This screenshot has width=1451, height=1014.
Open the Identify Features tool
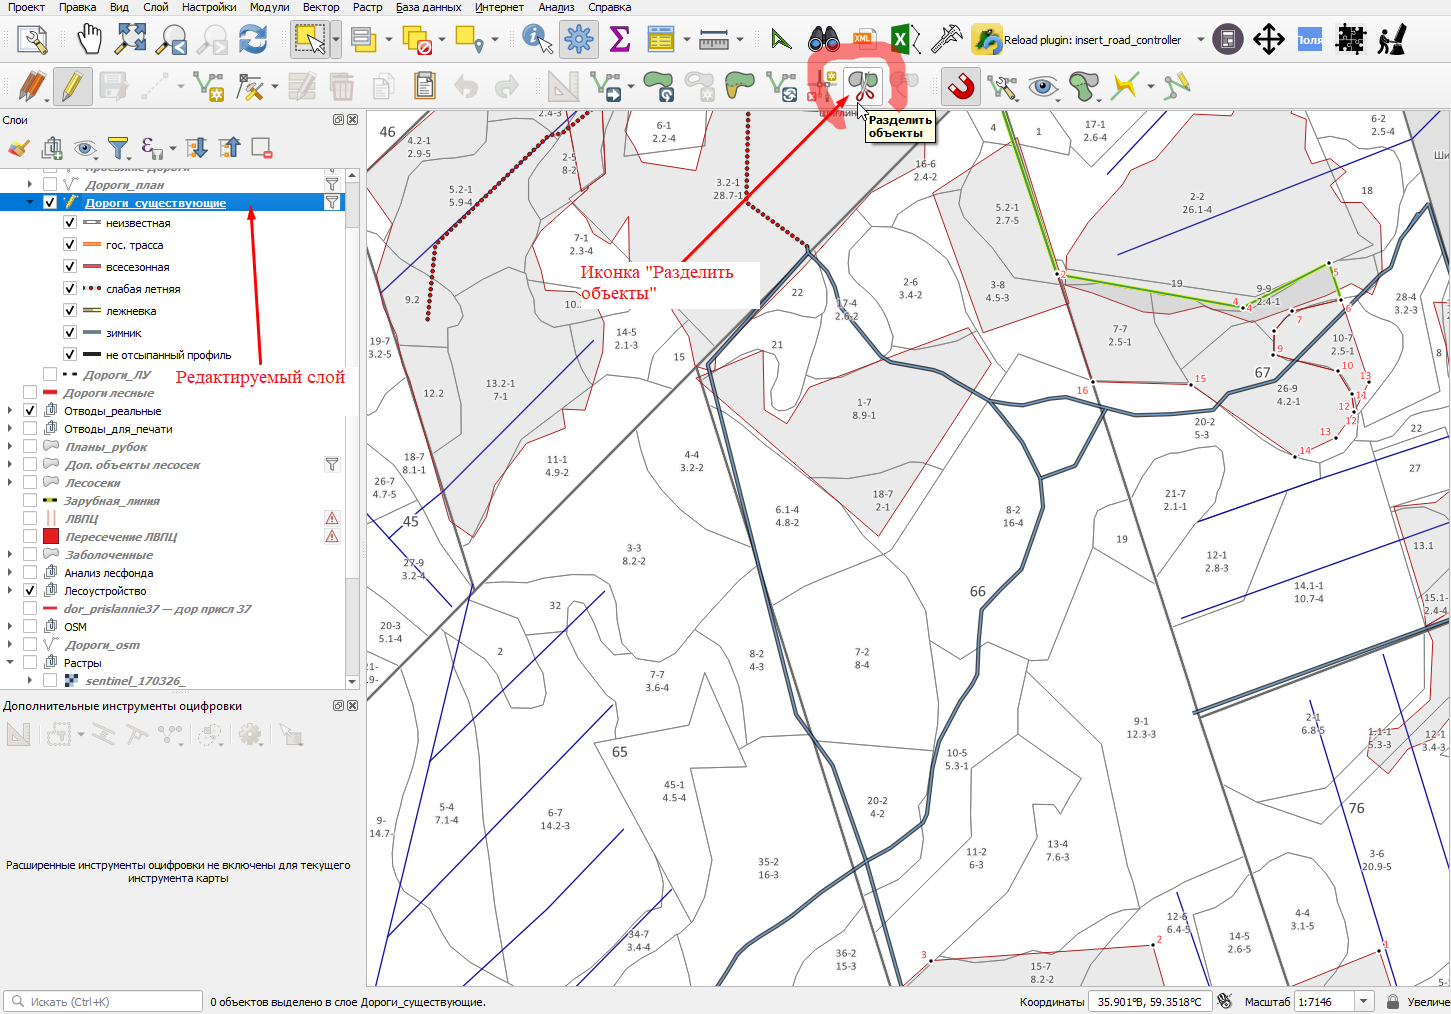click(537, 40)
